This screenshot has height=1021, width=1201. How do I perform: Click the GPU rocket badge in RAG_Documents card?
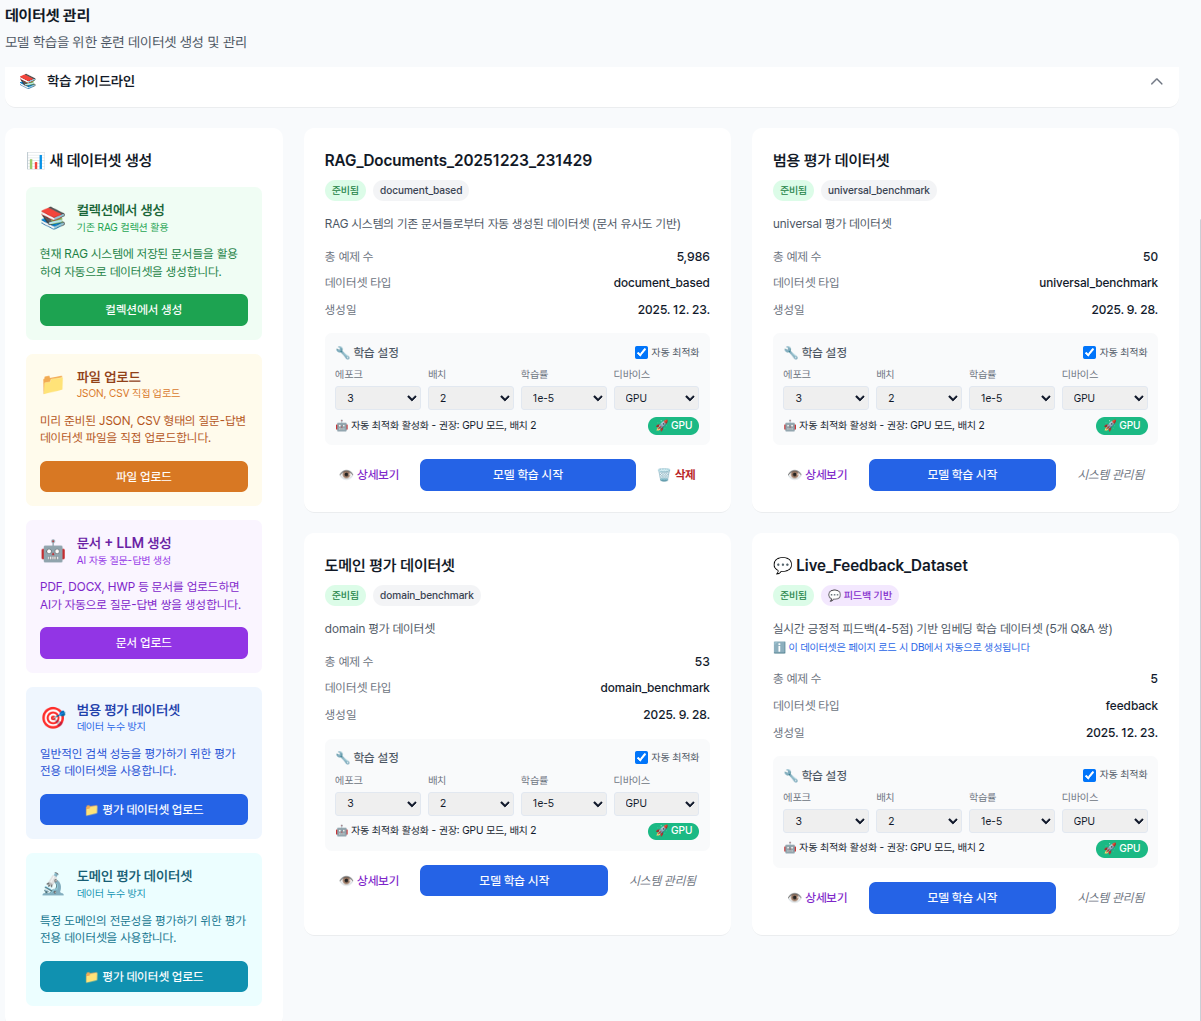coord(673,426)
